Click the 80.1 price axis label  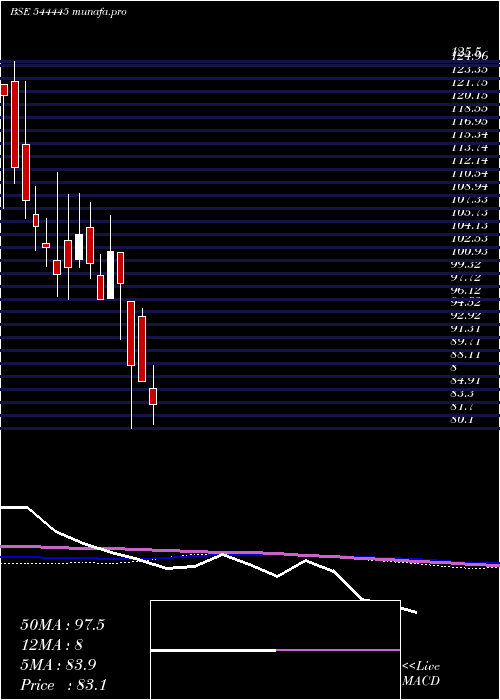click(463, 420)
